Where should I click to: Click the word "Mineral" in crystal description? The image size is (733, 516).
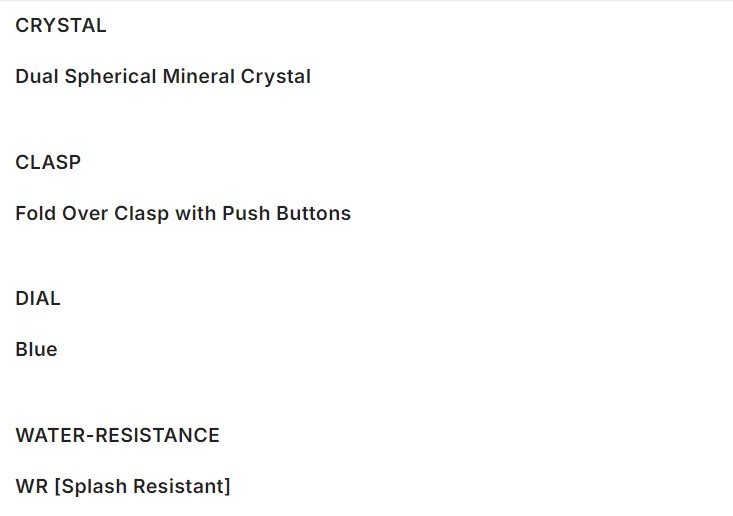click(198, 77)
